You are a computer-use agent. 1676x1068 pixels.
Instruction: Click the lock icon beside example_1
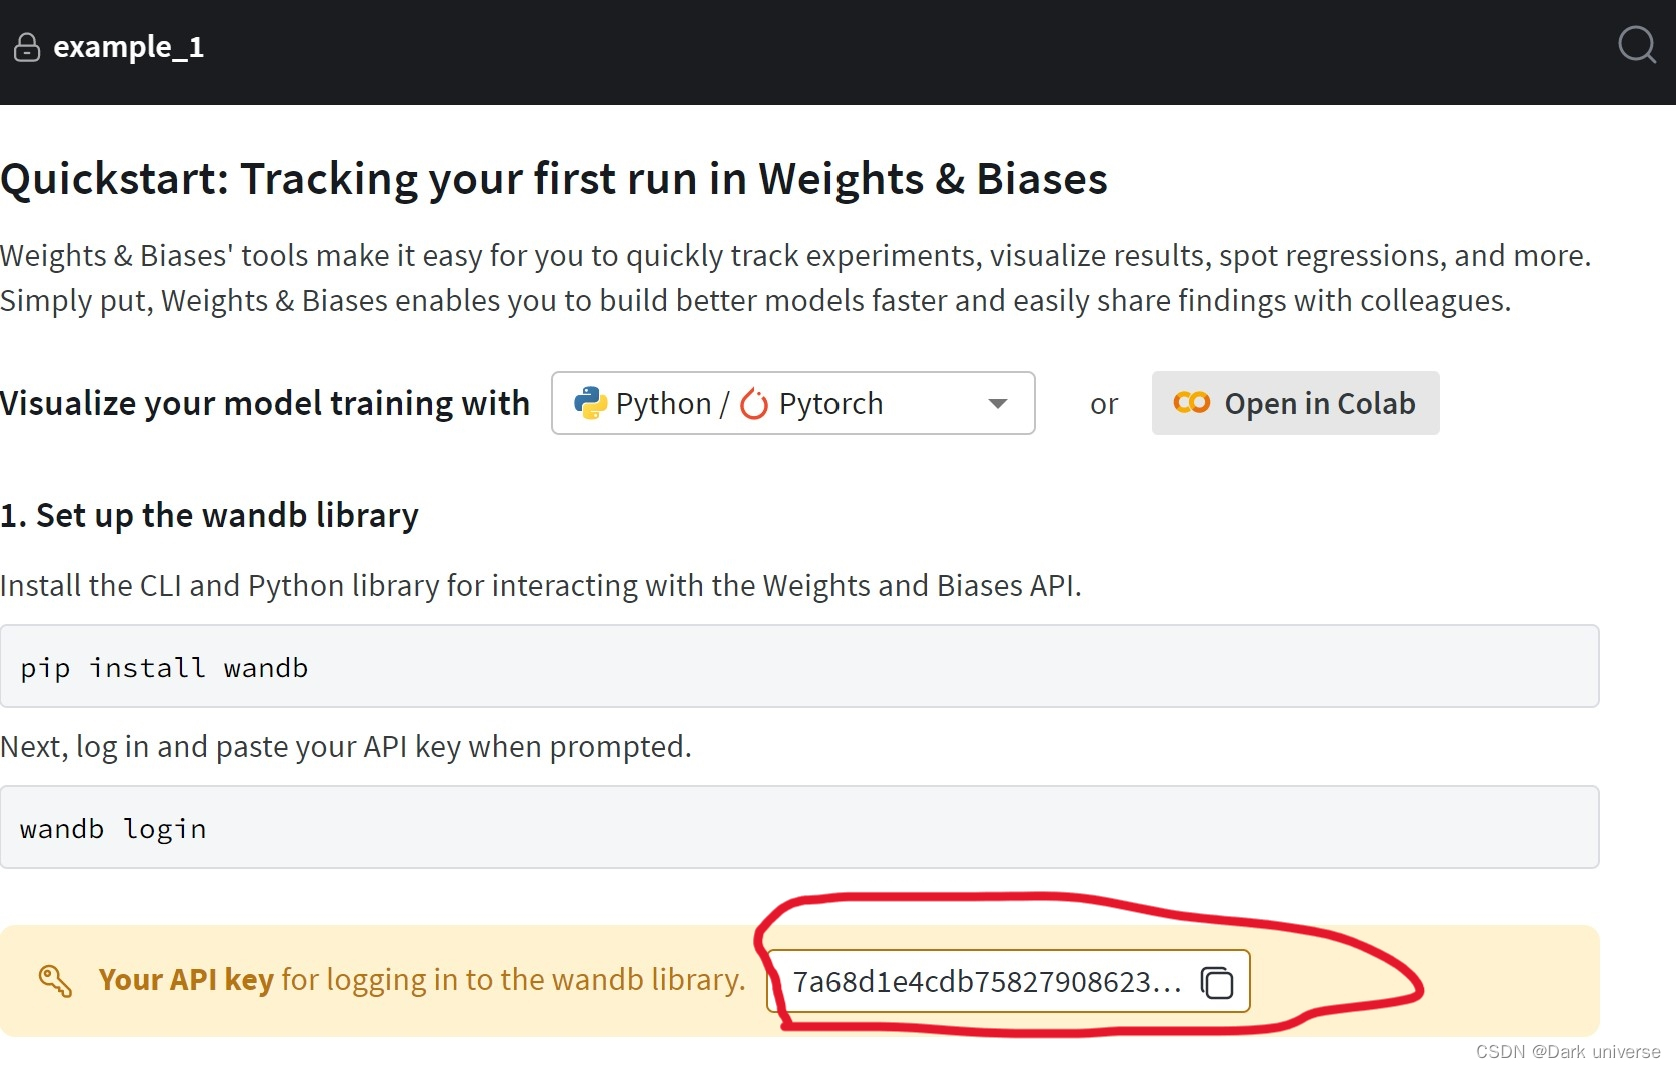(x=27, y=47)
